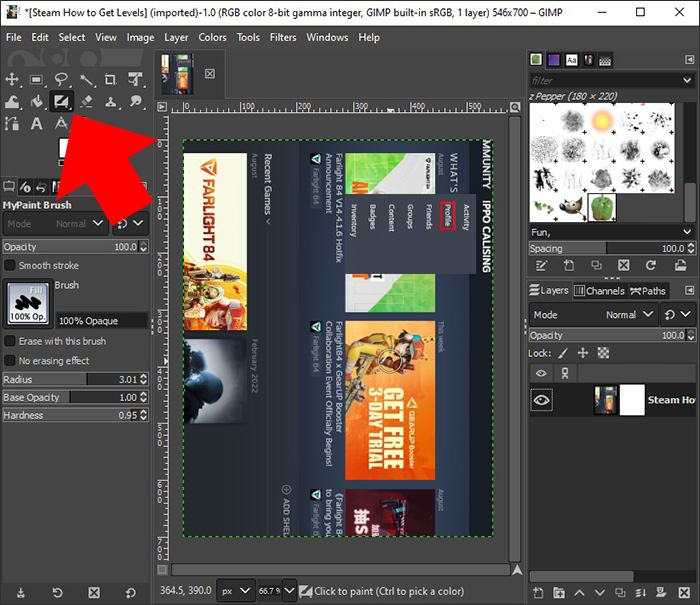This screenshot has height=605, width=700.
Task: Switch to the Channels tab
Action: point(599,291)
